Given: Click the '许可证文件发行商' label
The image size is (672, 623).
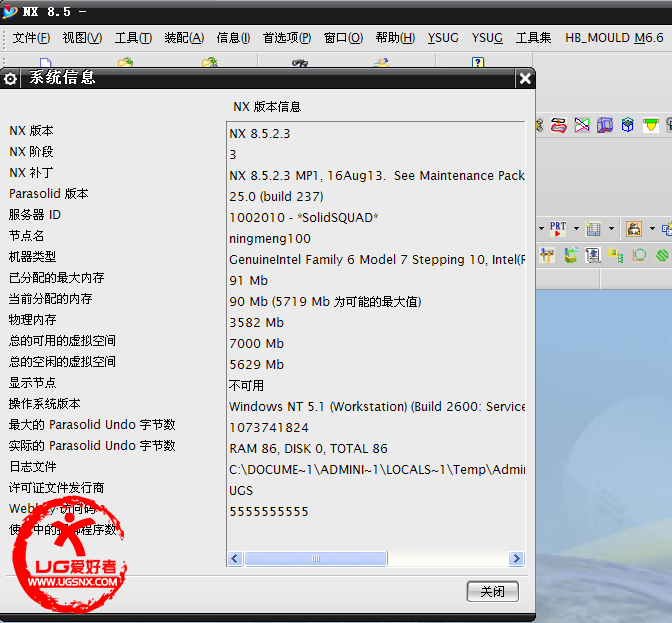Looking at the screenshot, I should 57,488.
